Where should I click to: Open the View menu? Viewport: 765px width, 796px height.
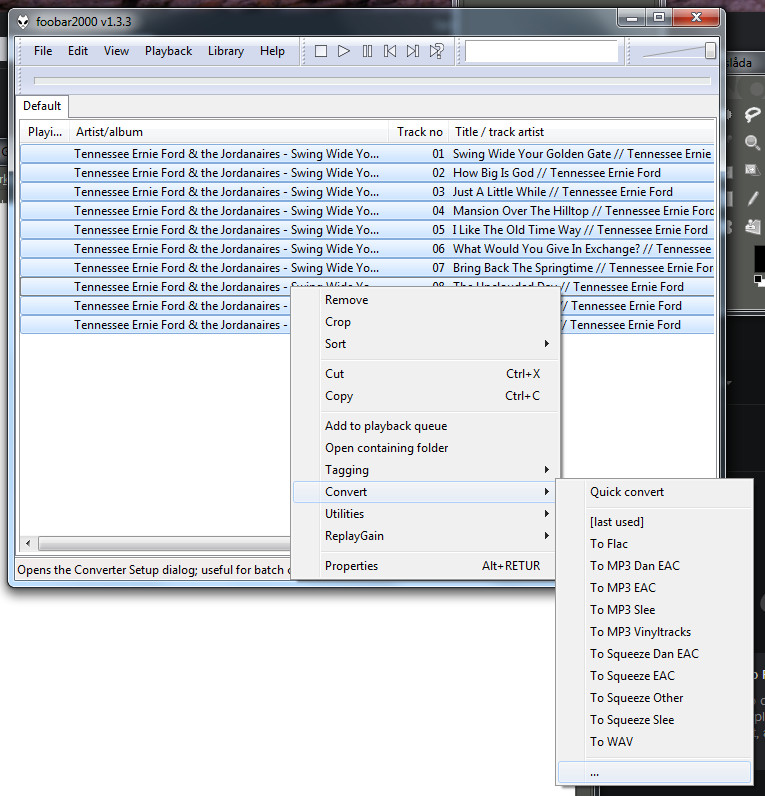pos(116,51)
